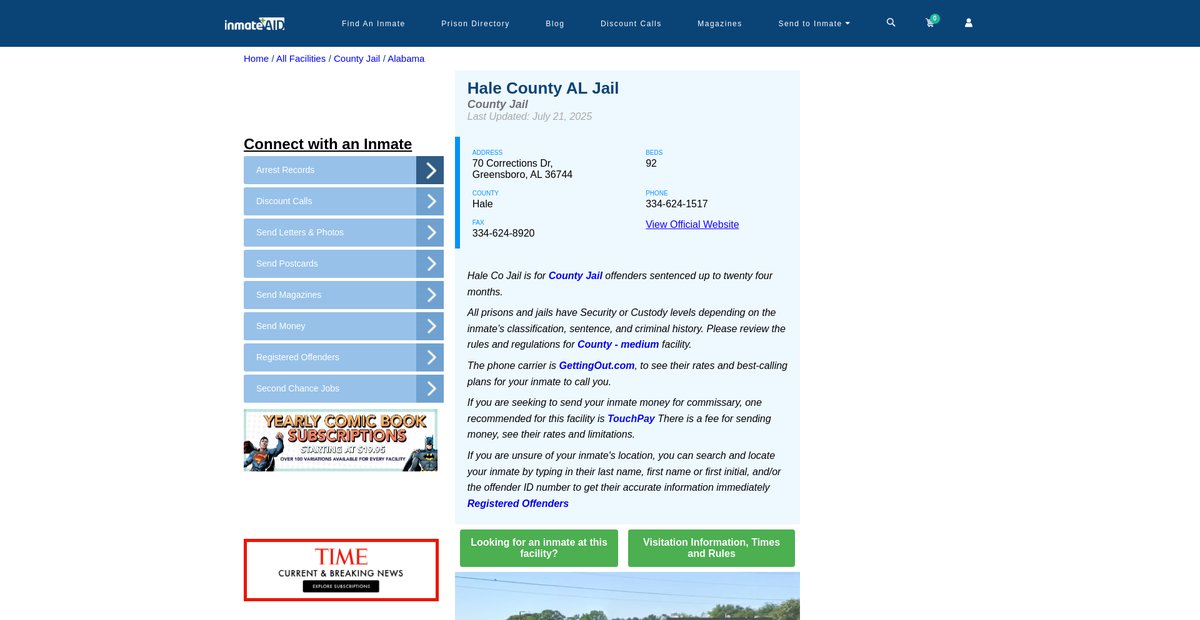Select Second Chance Jobs item

[x=330, y=389]
